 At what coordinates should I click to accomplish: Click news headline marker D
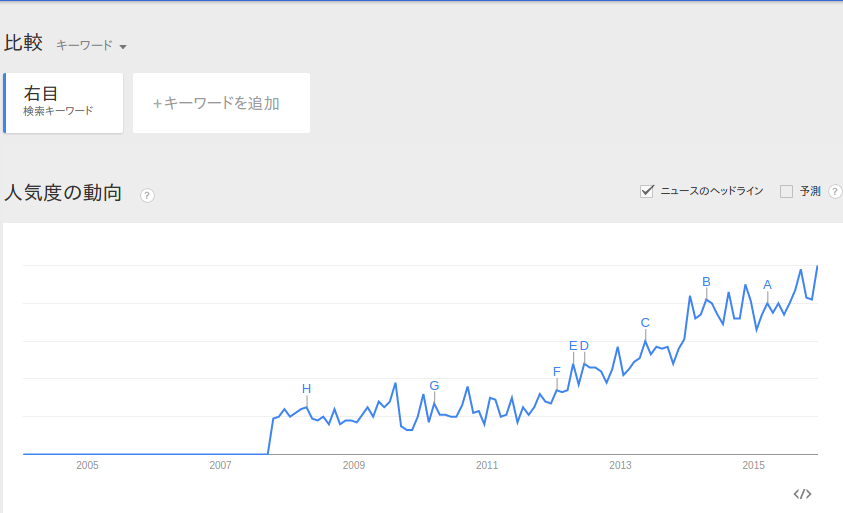(584, 346)
